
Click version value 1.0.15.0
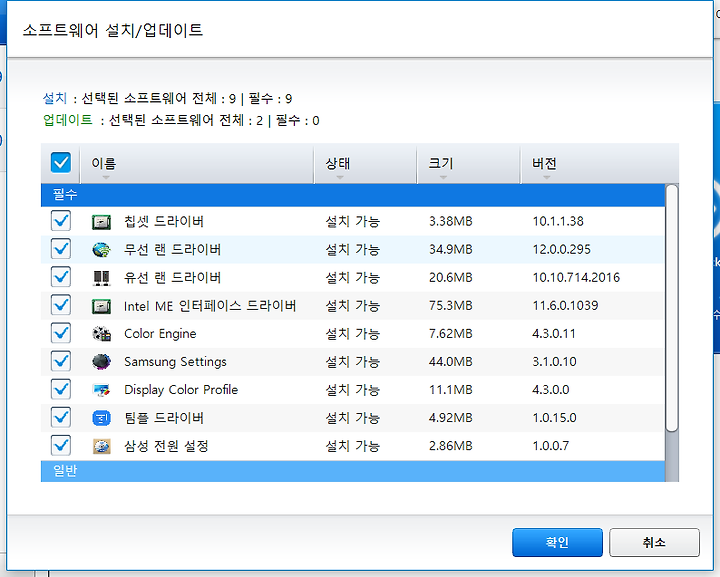pyautogui.click(x=554, y=417)
